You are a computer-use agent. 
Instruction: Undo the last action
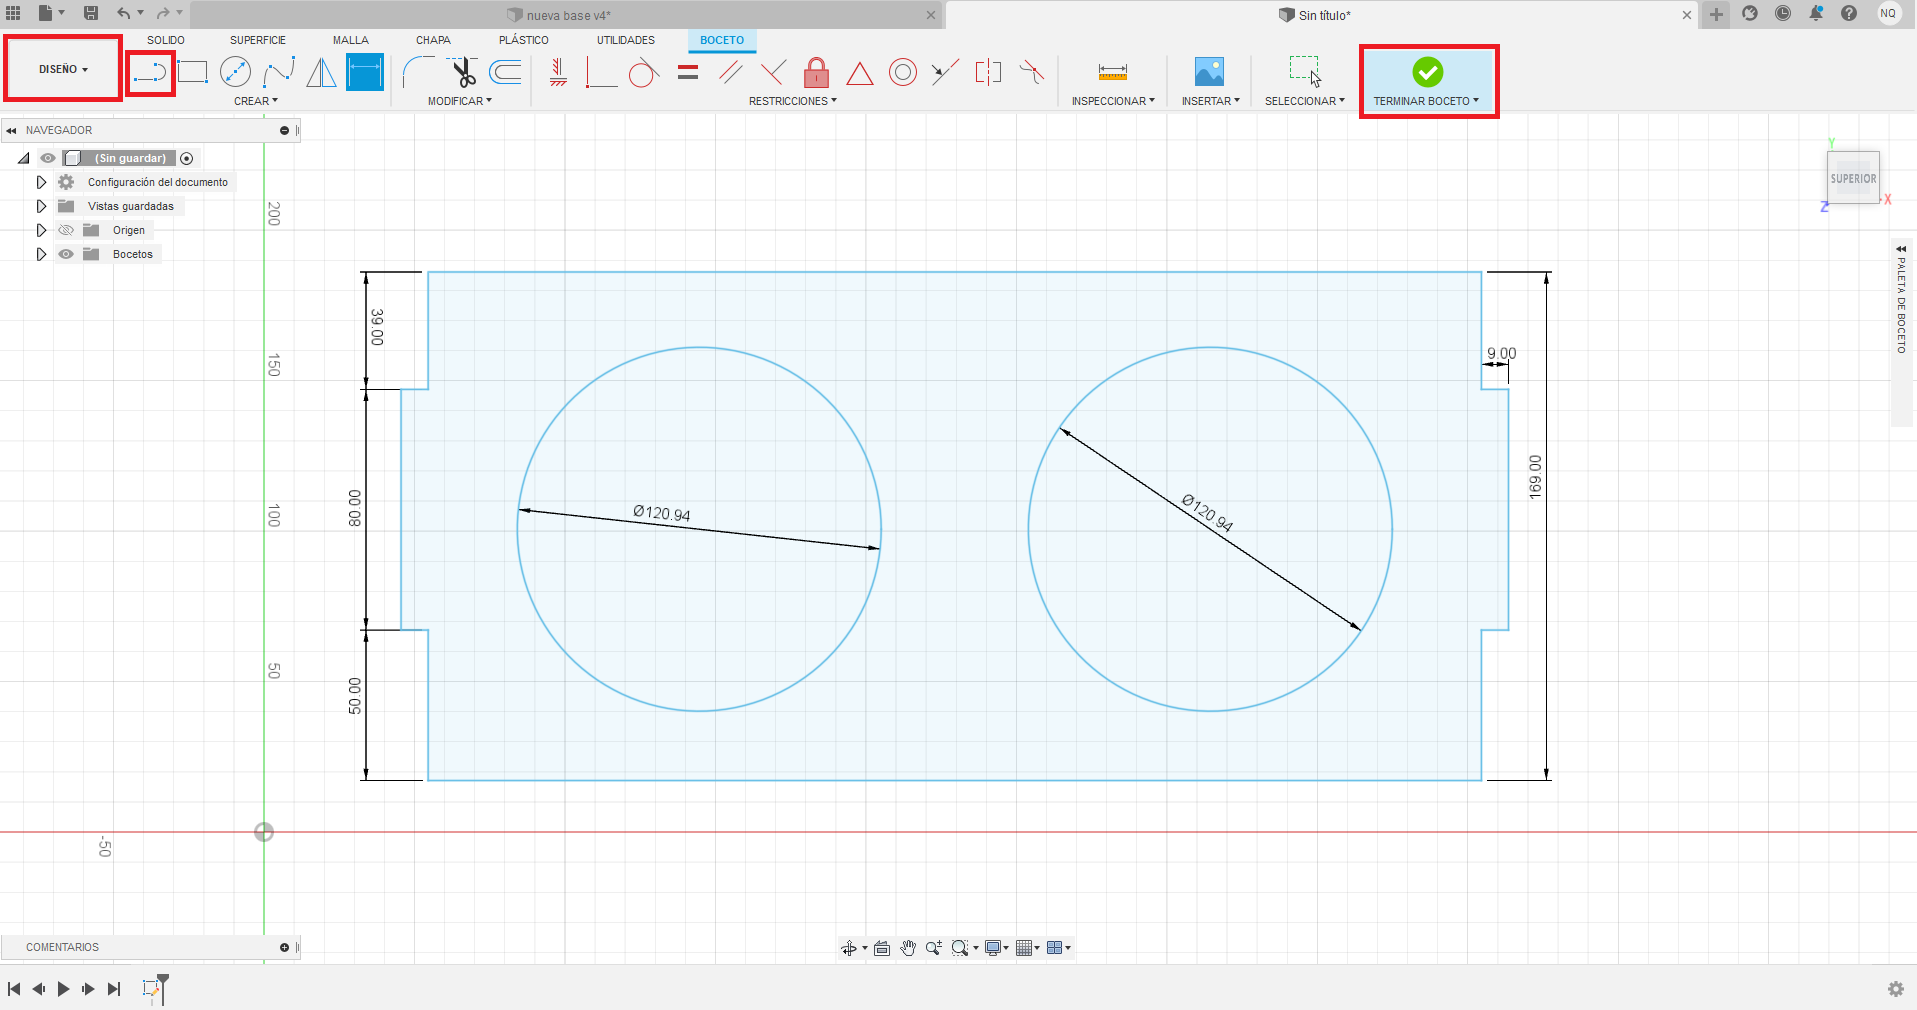click(x=124, y=13)
